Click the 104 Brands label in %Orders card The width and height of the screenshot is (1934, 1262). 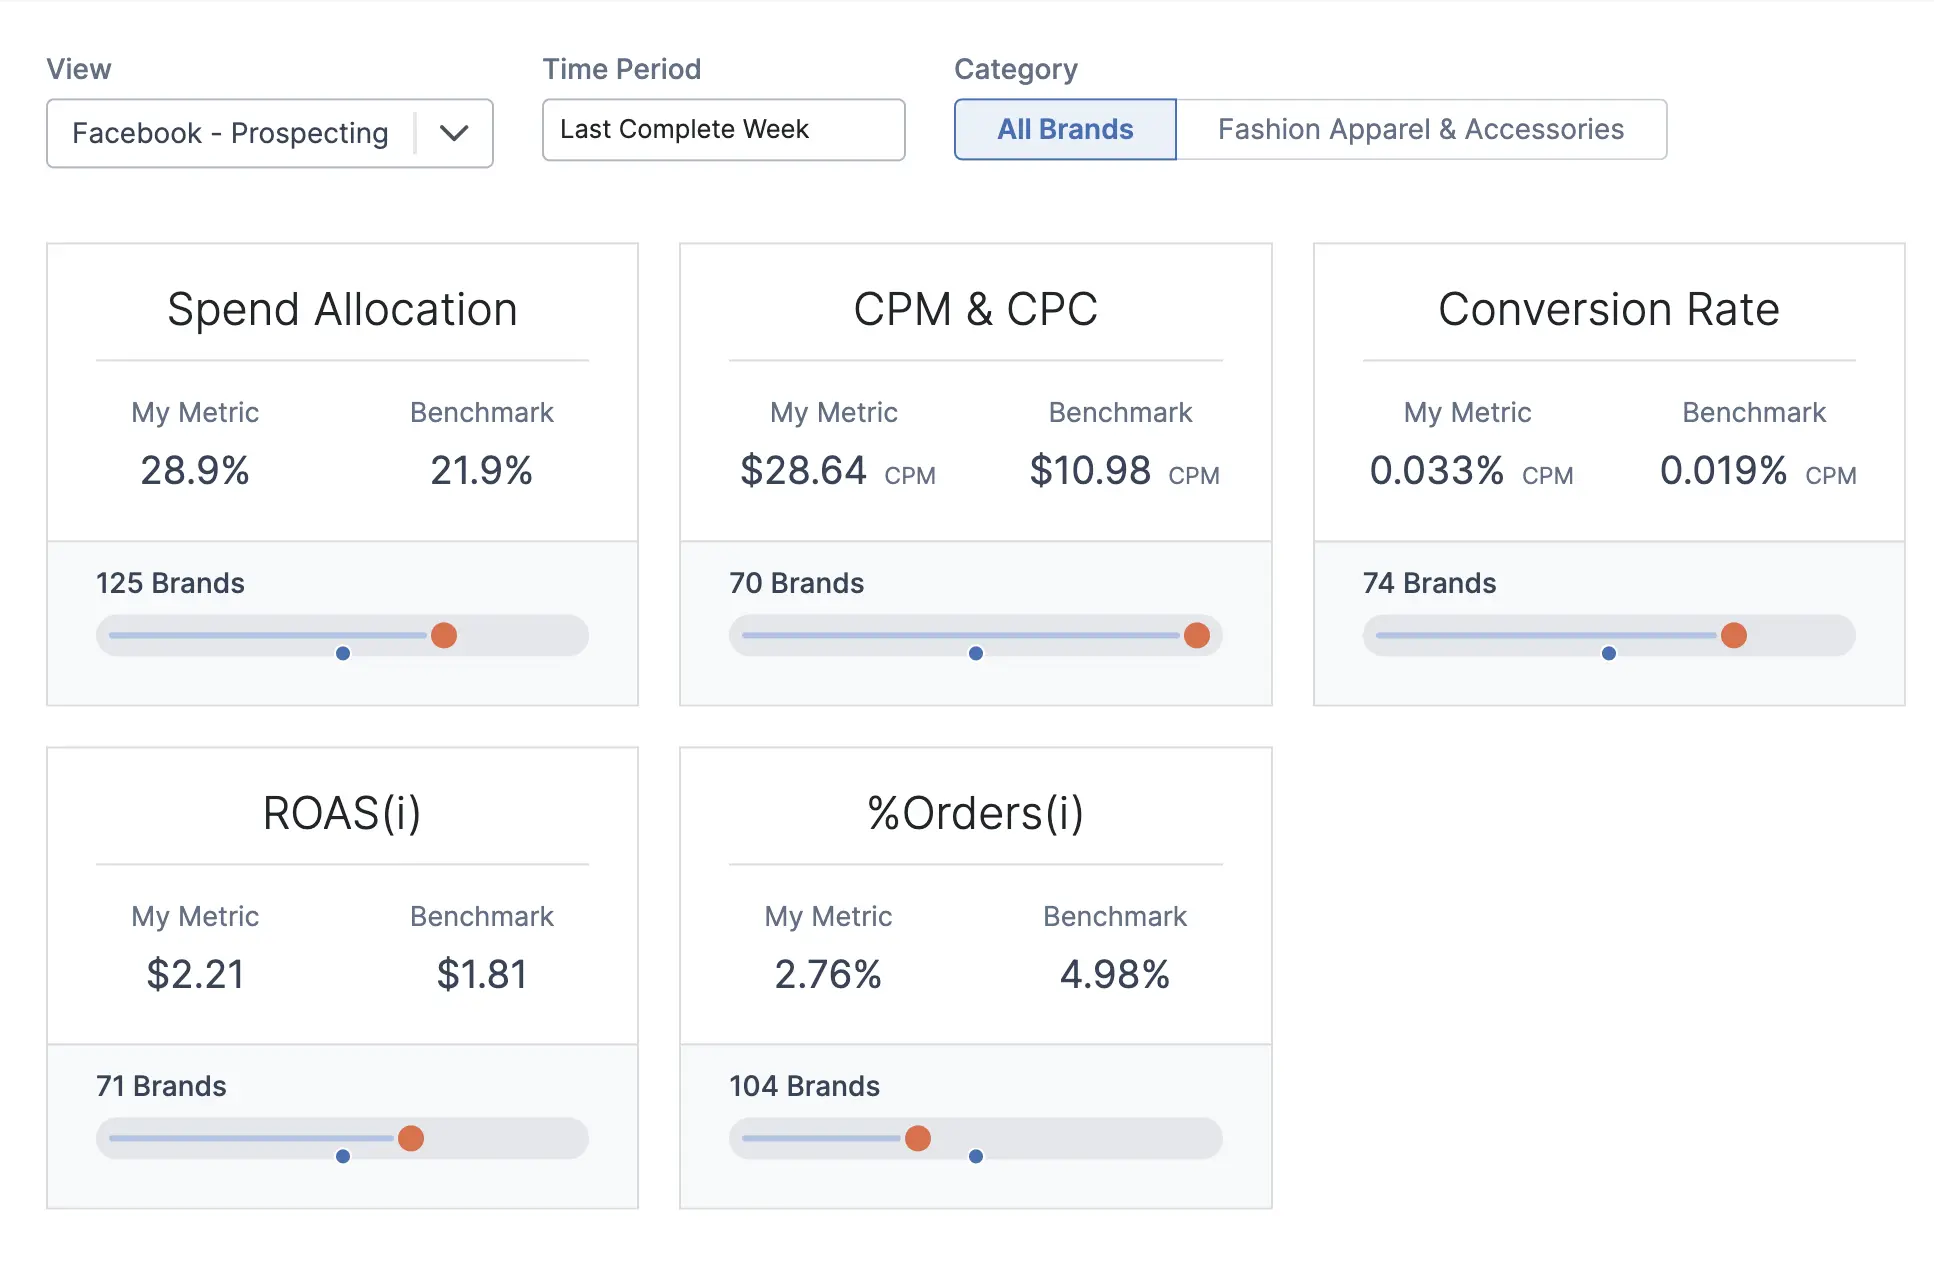click(x=803, y=1086)
